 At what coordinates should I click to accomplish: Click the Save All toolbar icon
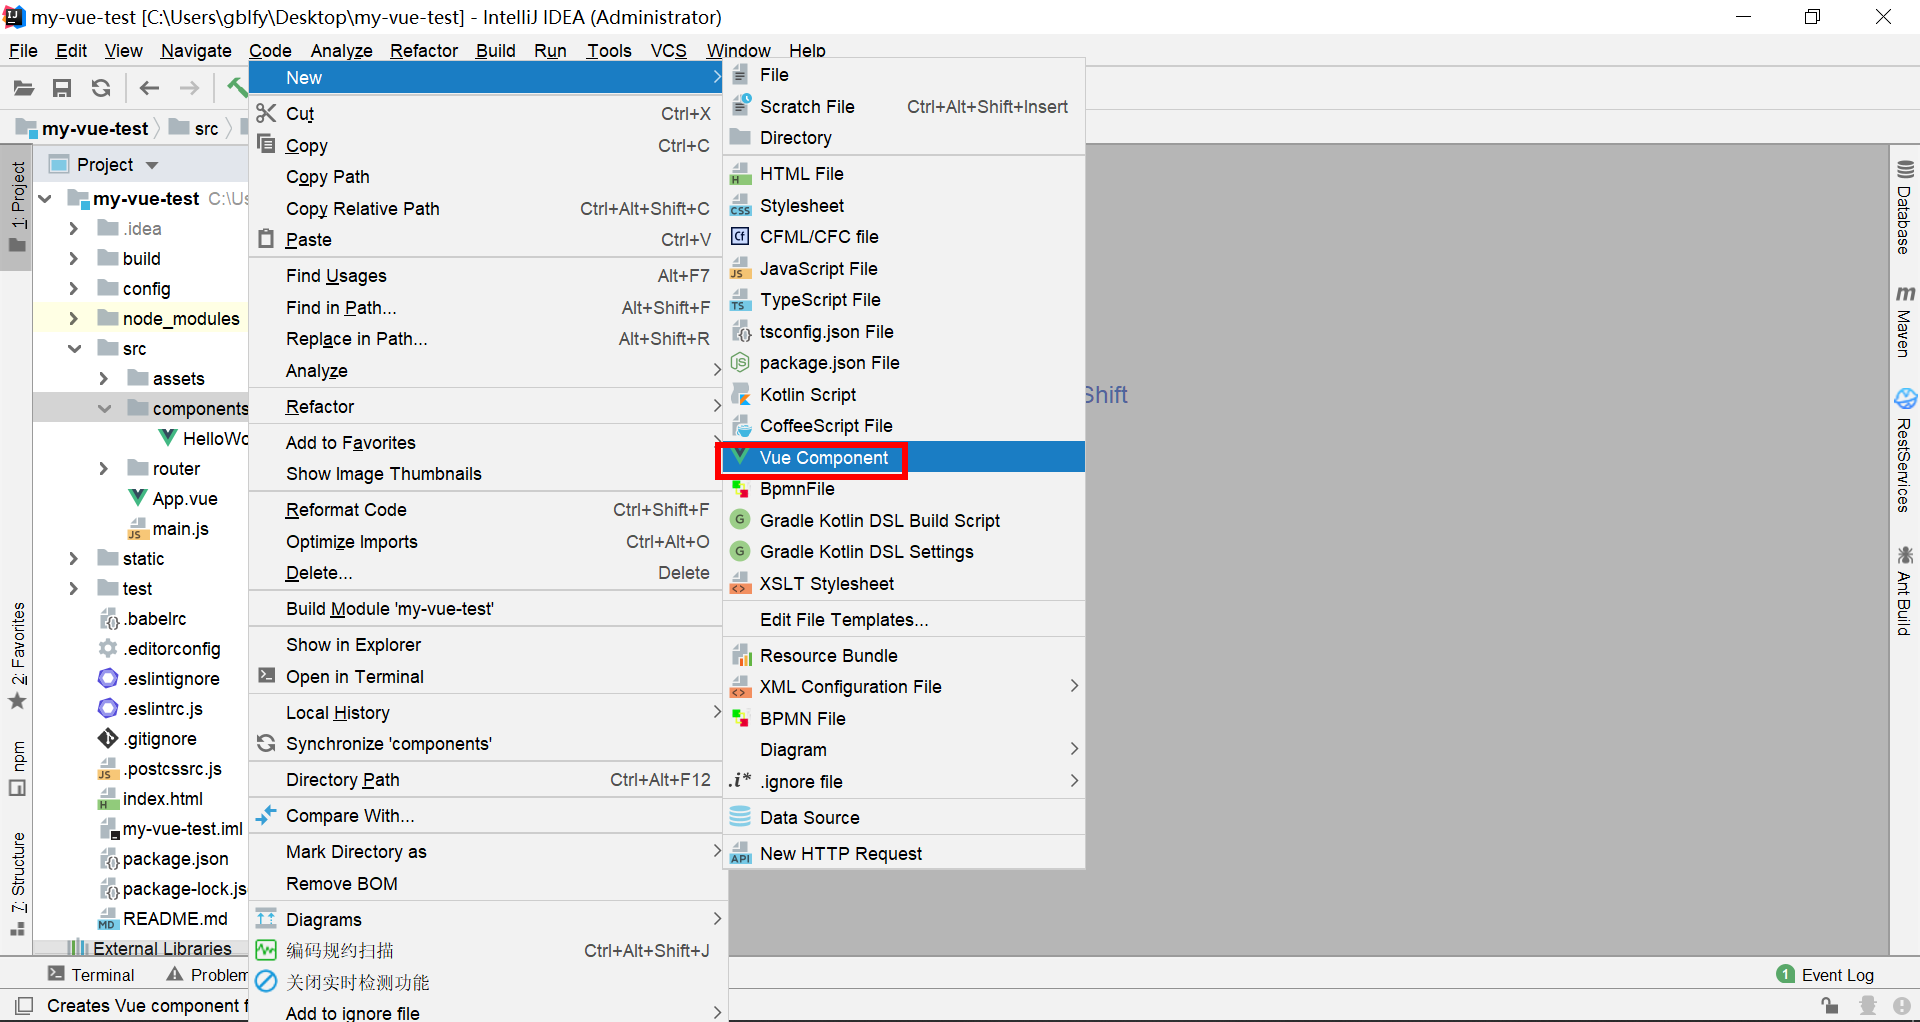[62, 88]
